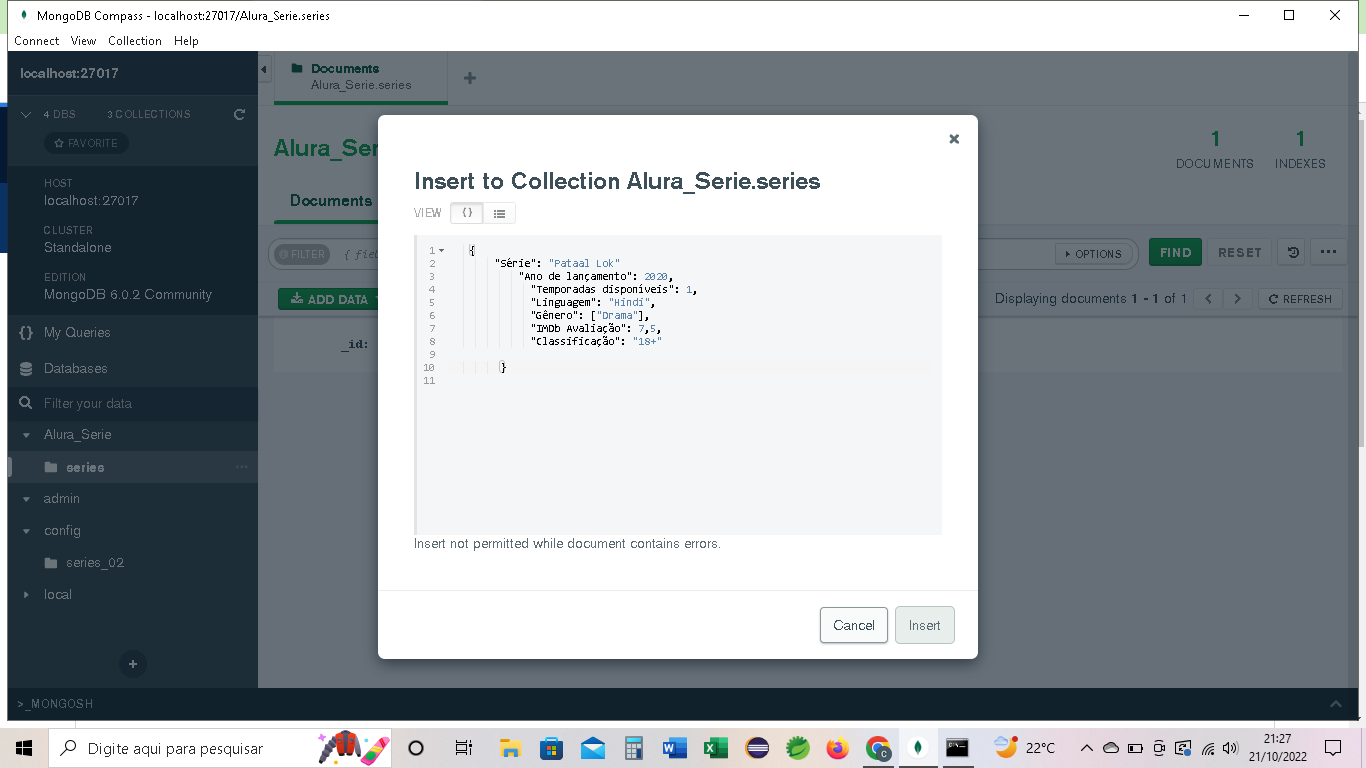Open Excel from taskbar

[715, 748]
